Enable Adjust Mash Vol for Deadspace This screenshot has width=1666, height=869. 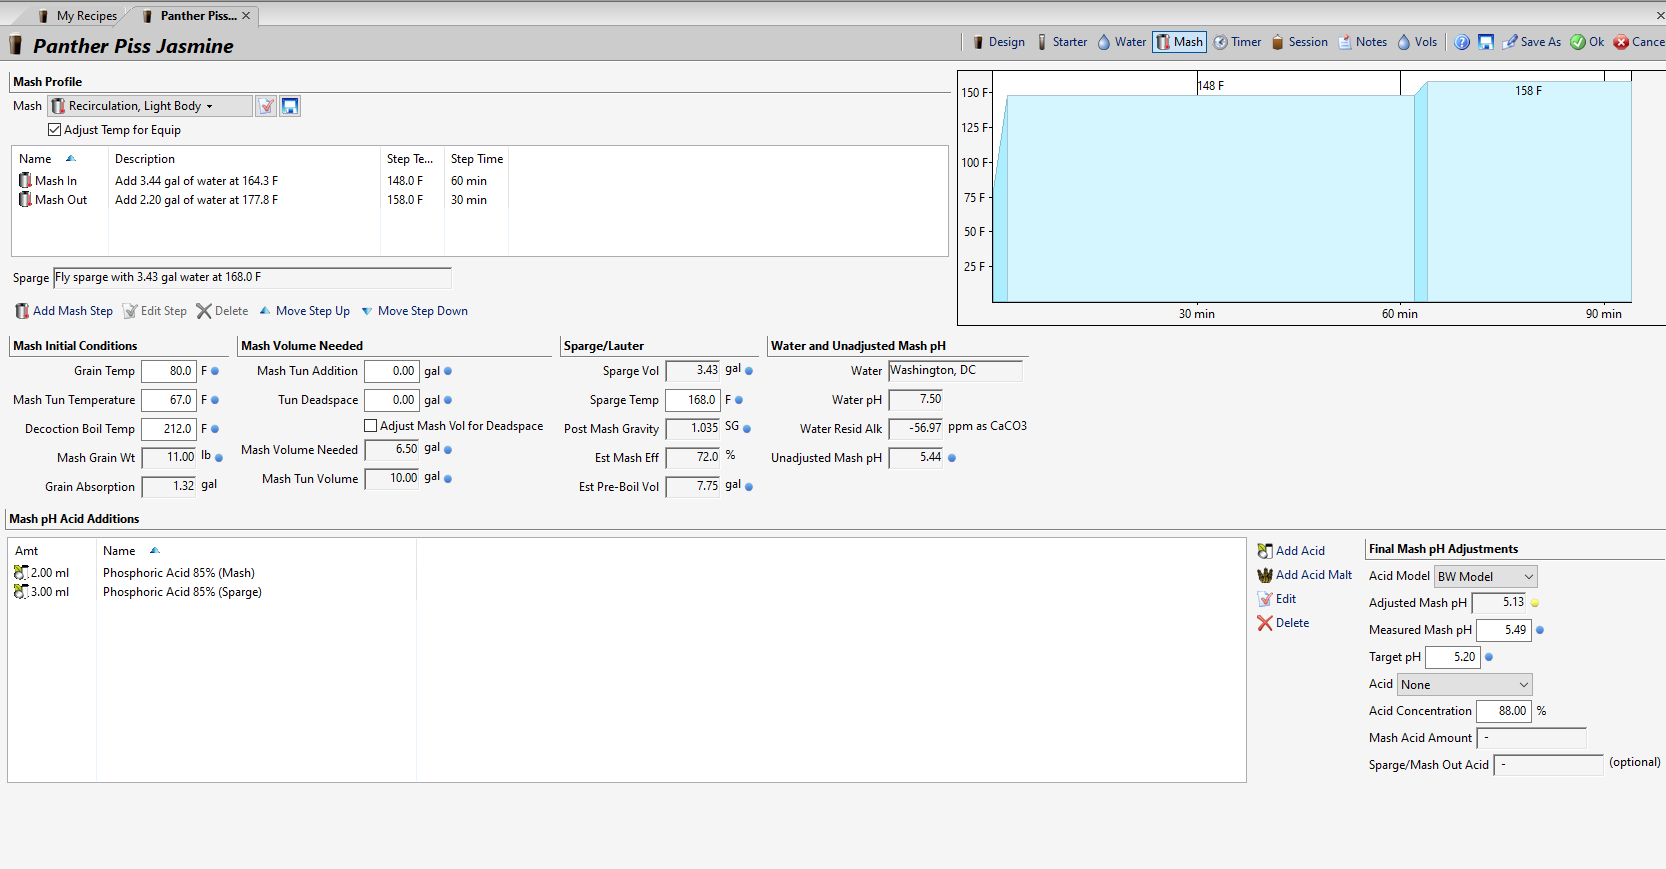[371, 426]
